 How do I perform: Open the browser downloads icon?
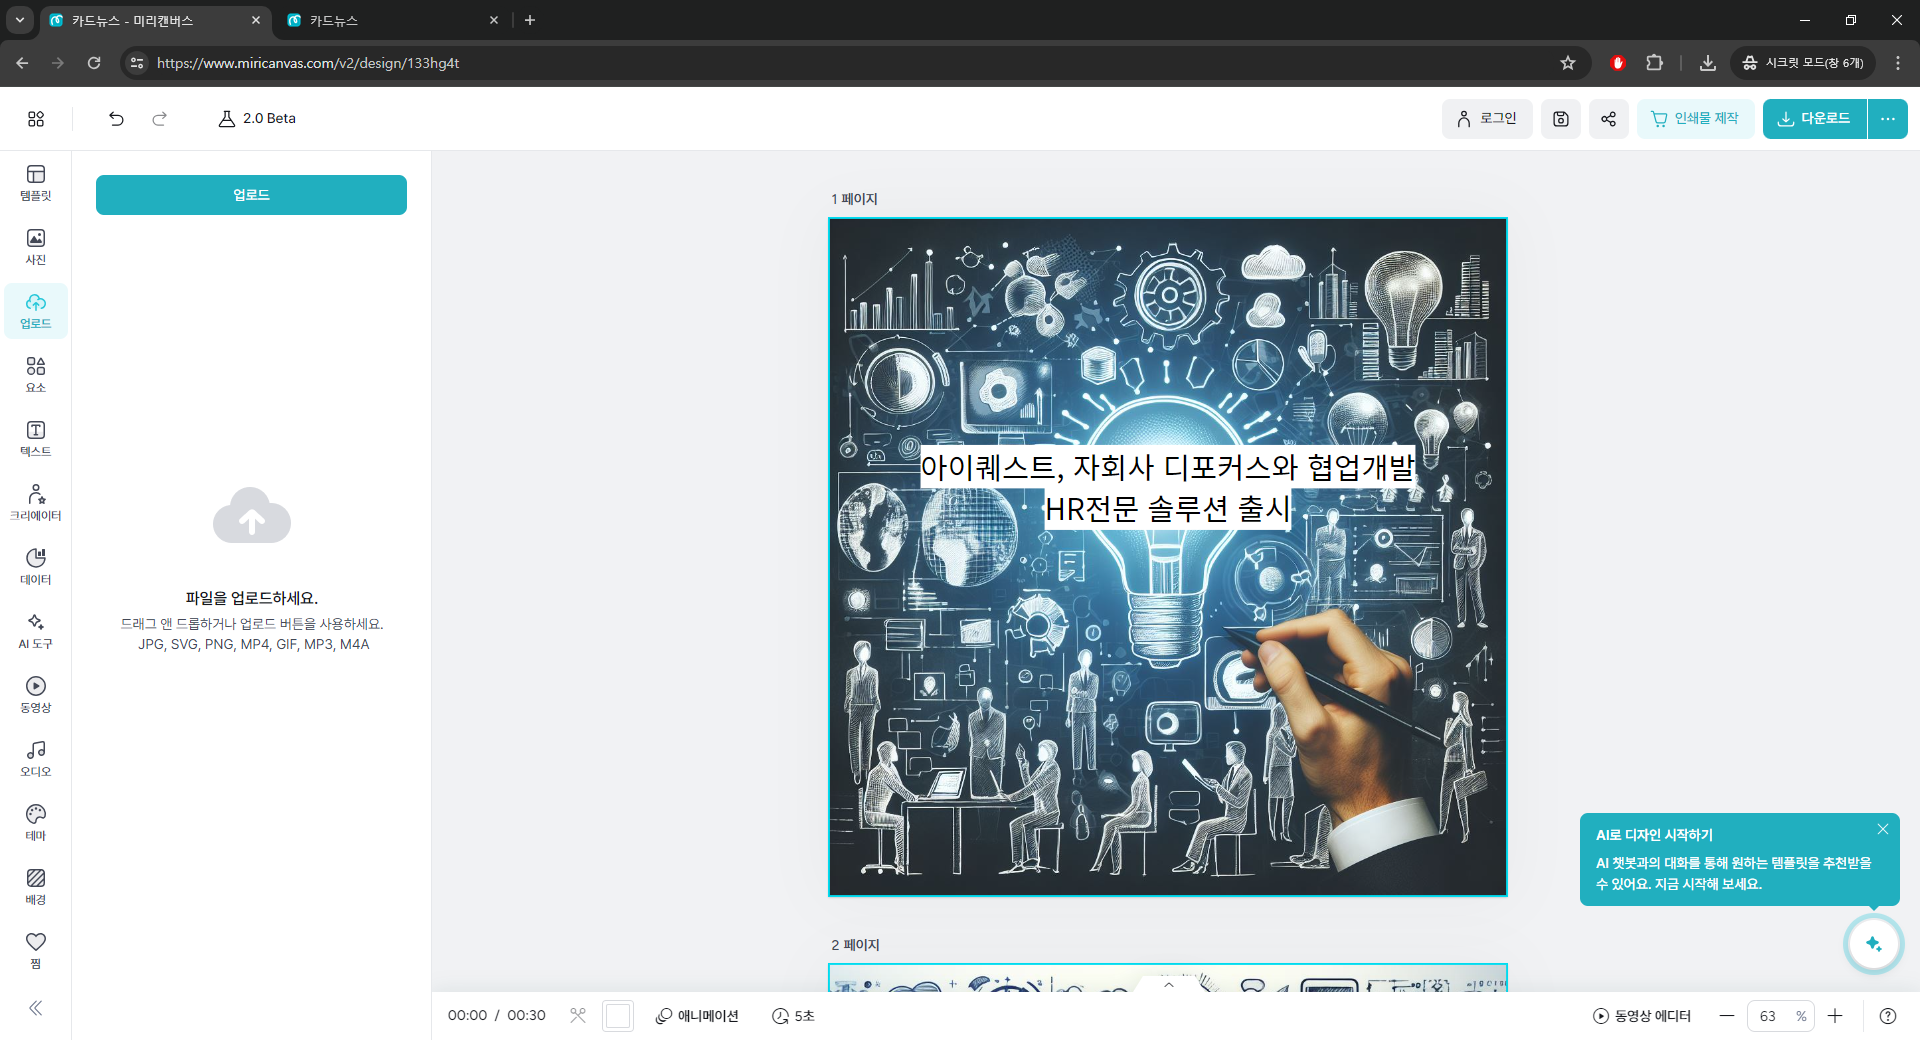pyautogui.click(x=1708, y=63)
